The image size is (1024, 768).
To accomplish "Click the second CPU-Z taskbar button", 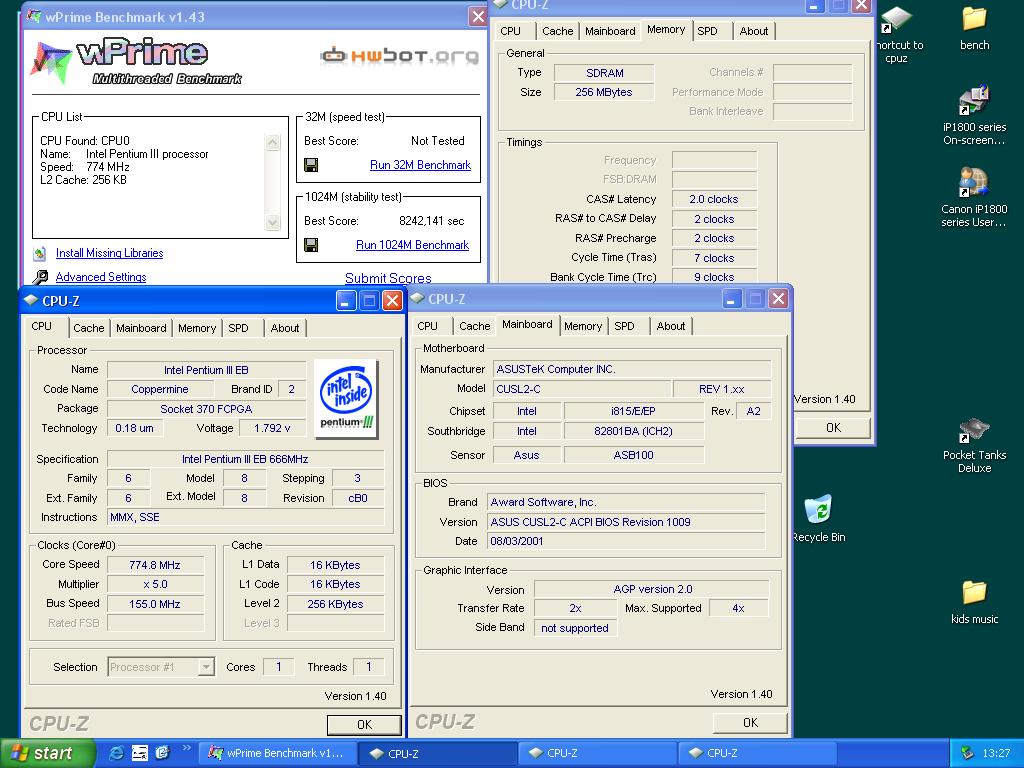I will (x=597, y=753).
